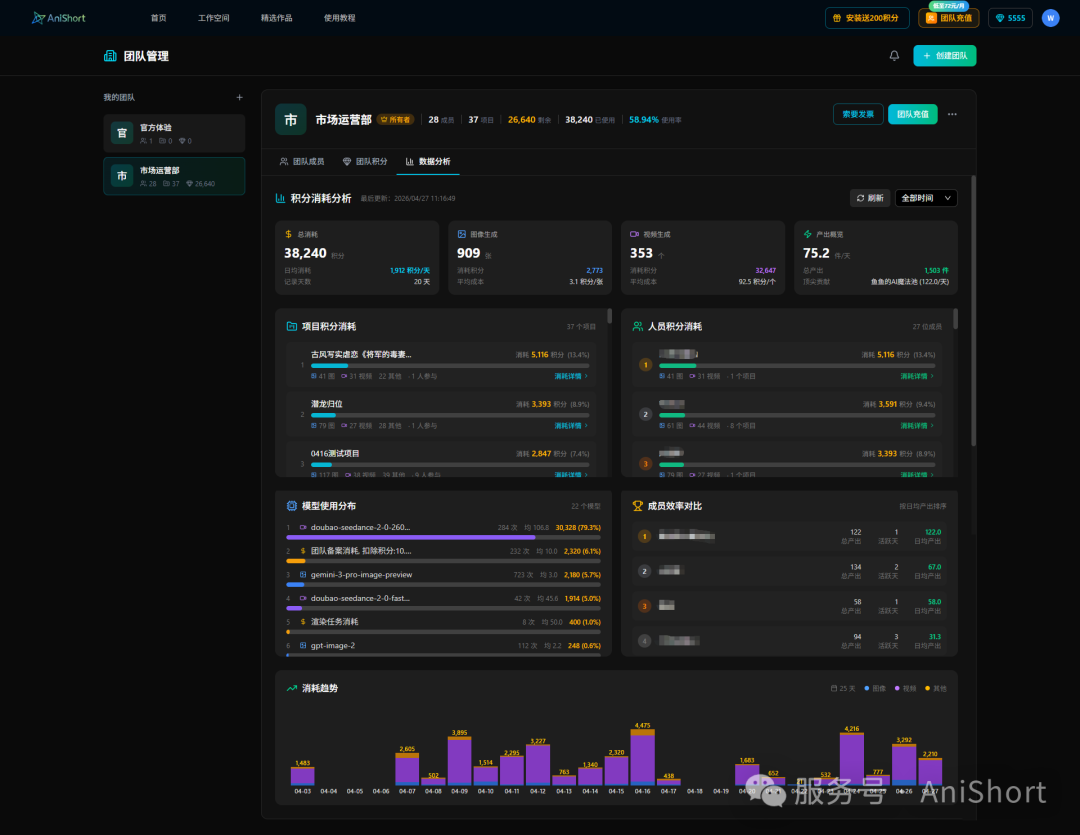Click the 积分消耗分析 bar chart icon
1080x835 pixels.
point(280,198)
